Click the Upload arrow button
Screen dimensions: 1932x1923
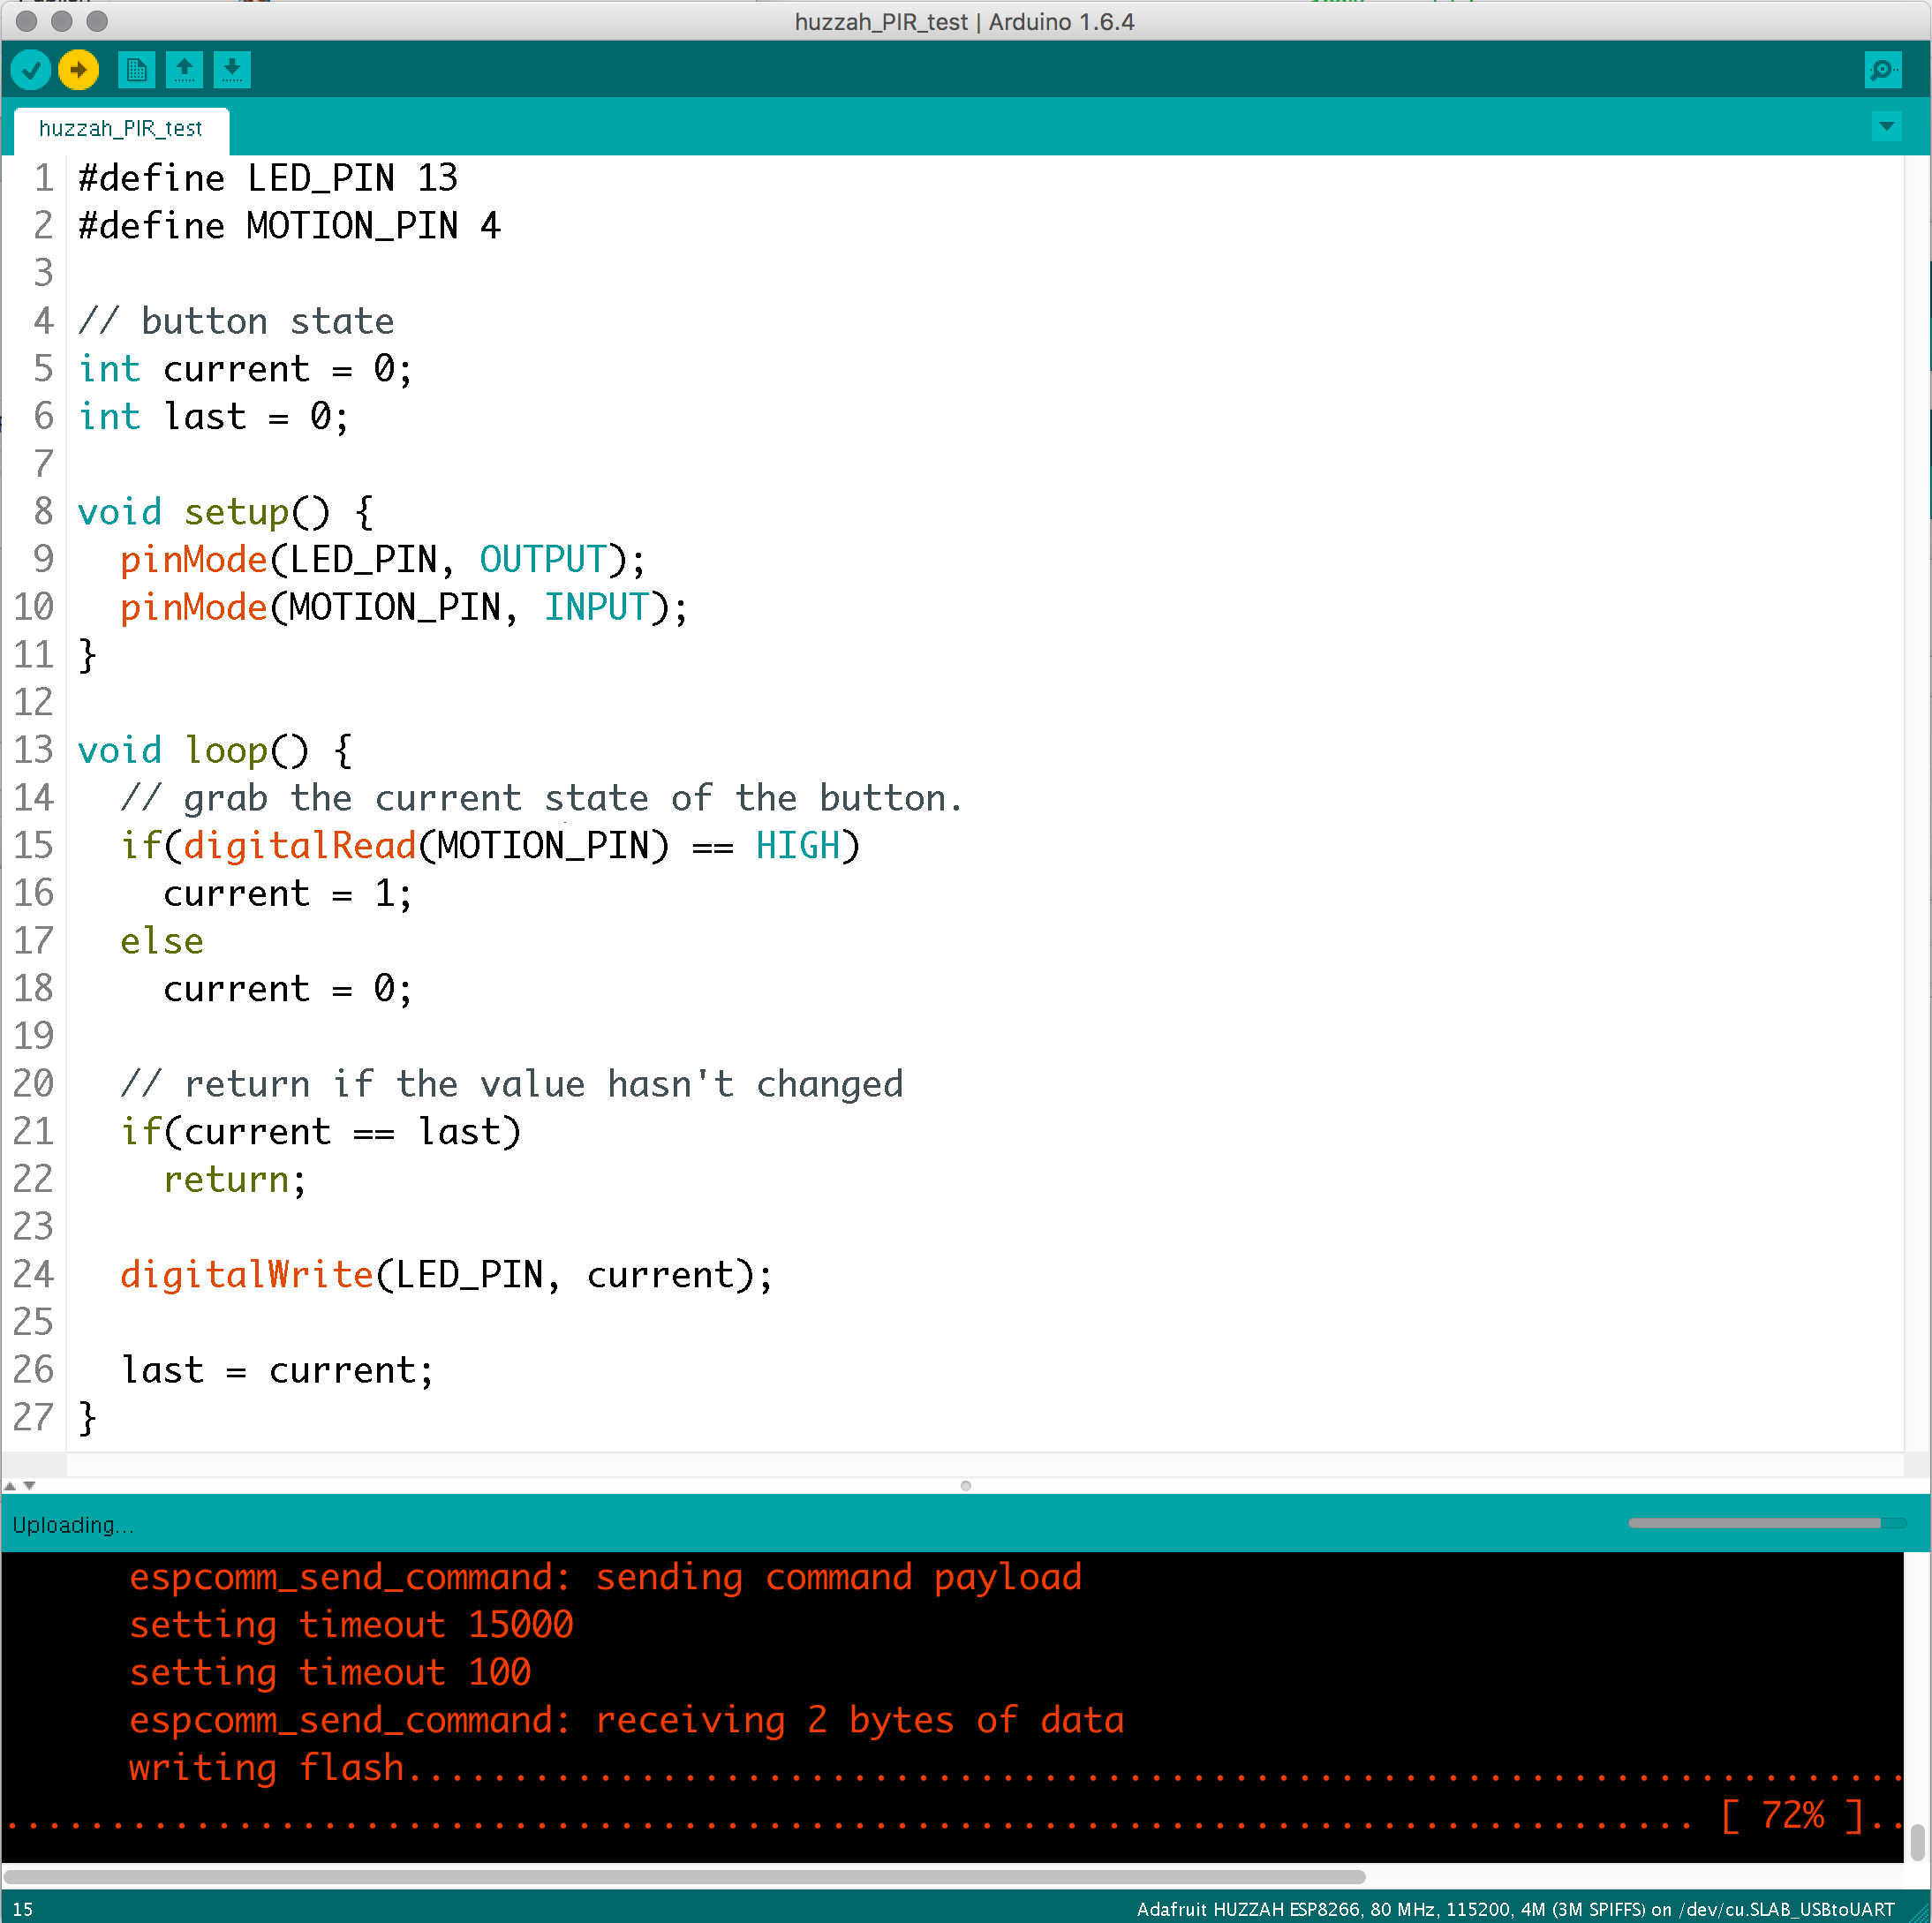(x=78, y=70)
